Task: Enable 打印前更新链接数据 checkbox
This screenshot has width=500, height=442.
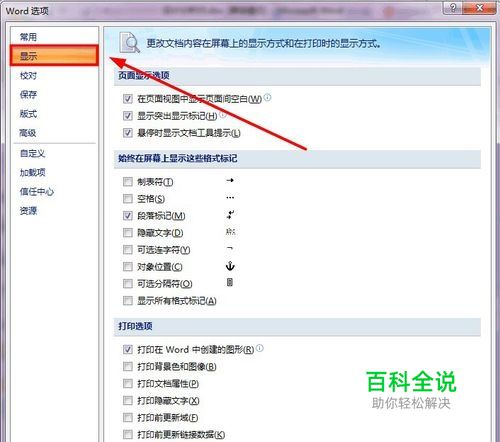Action: [128, 434]
